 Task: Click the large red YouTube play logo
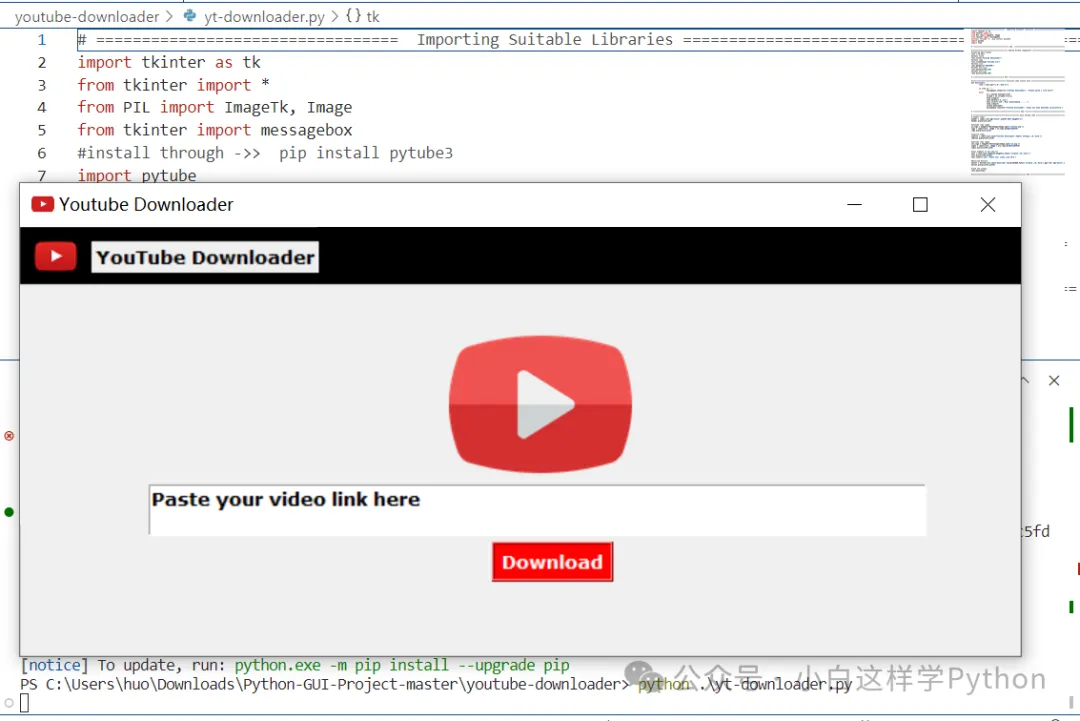click(x=540, y=404)
